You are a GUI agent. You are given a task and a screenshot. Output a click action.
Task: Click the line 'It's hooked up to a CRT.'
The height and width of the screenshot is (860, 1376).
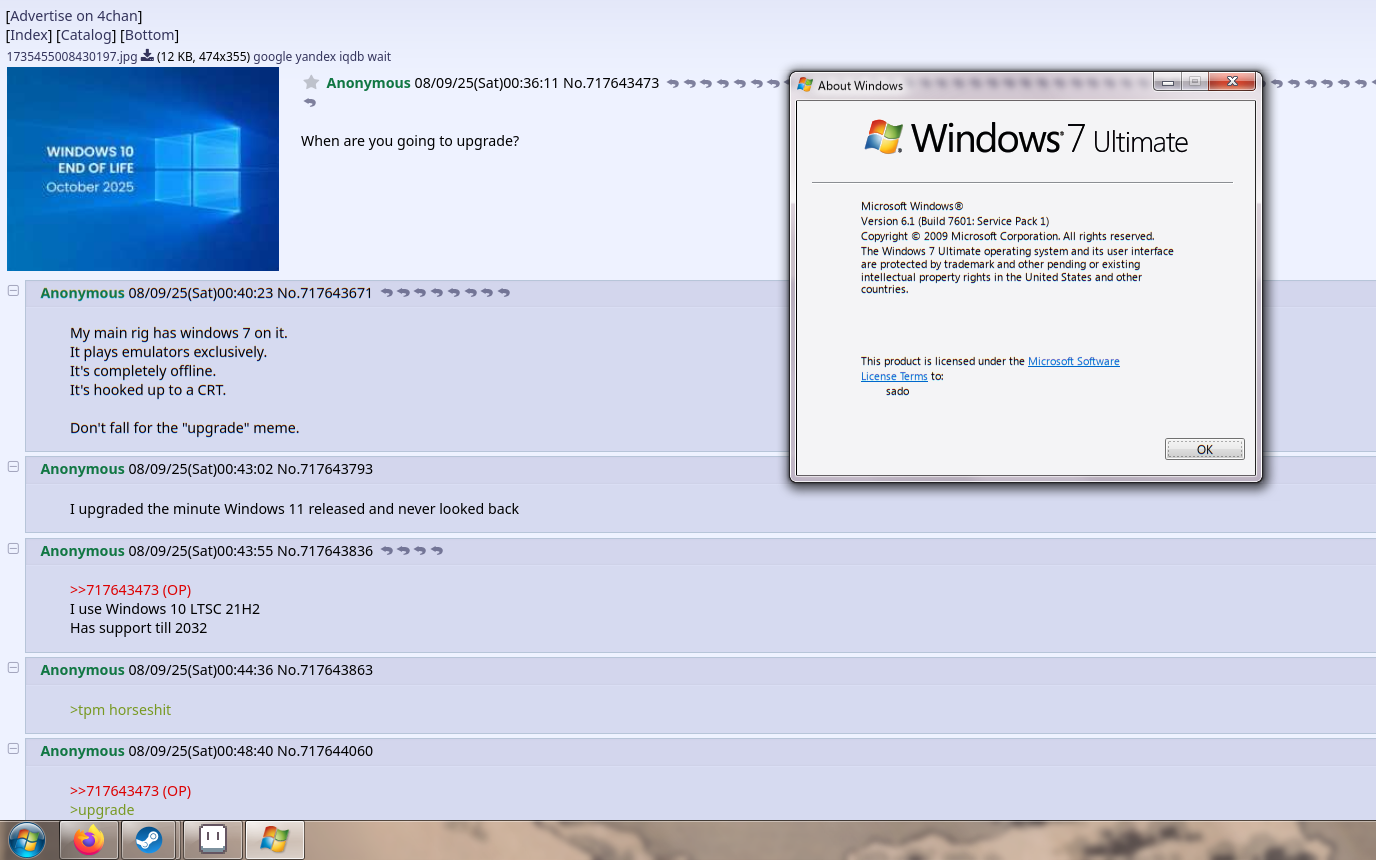pos(148,390)
